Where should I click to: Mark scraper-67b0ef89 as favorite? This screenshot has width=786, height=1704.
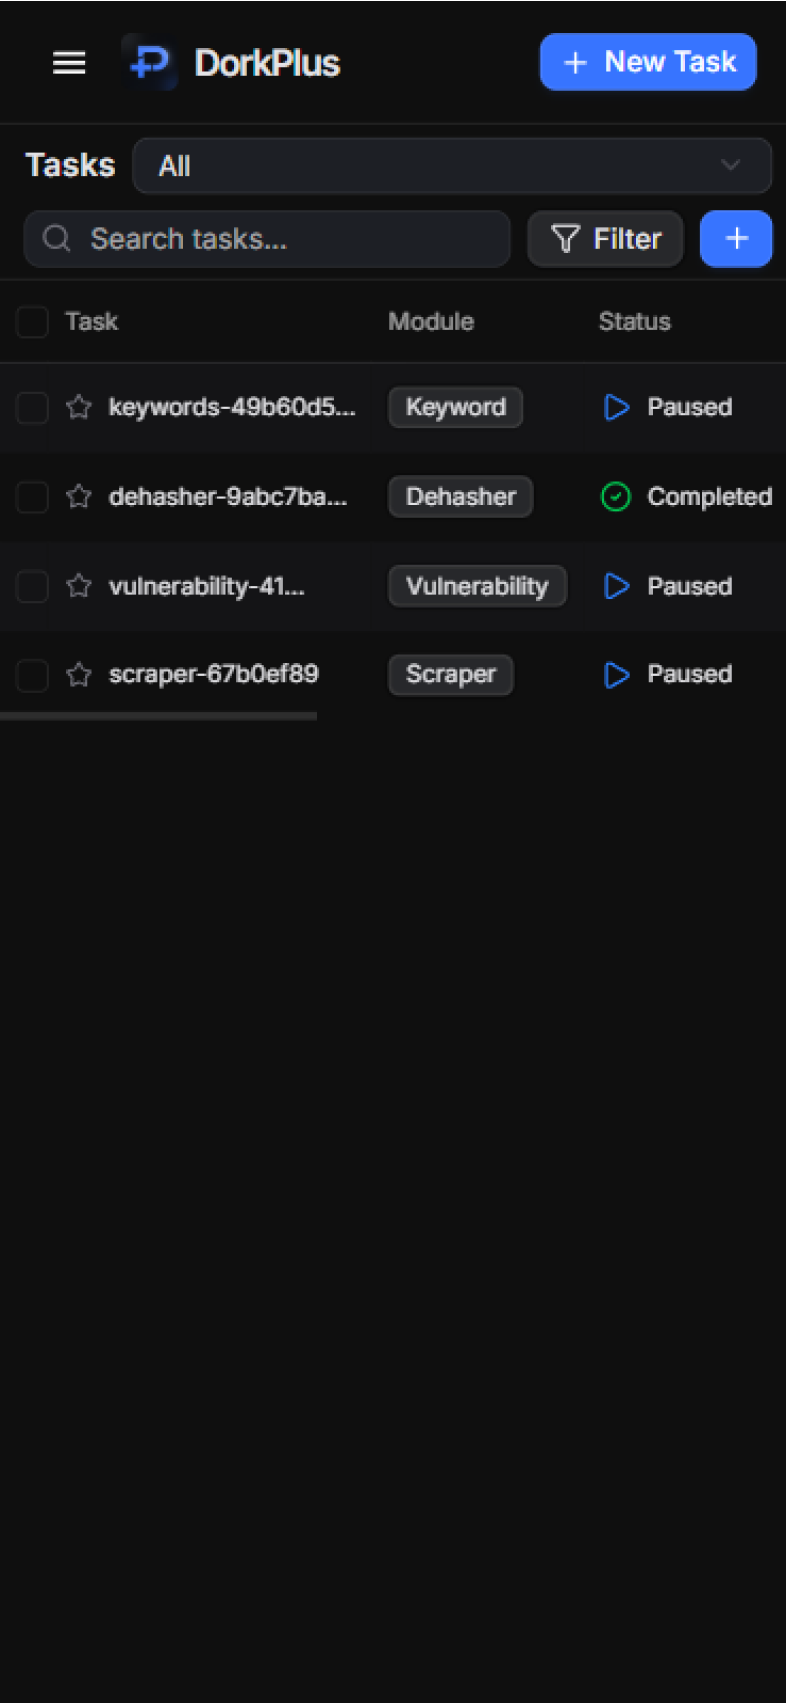pyautogui.click(x=79, y=675)
